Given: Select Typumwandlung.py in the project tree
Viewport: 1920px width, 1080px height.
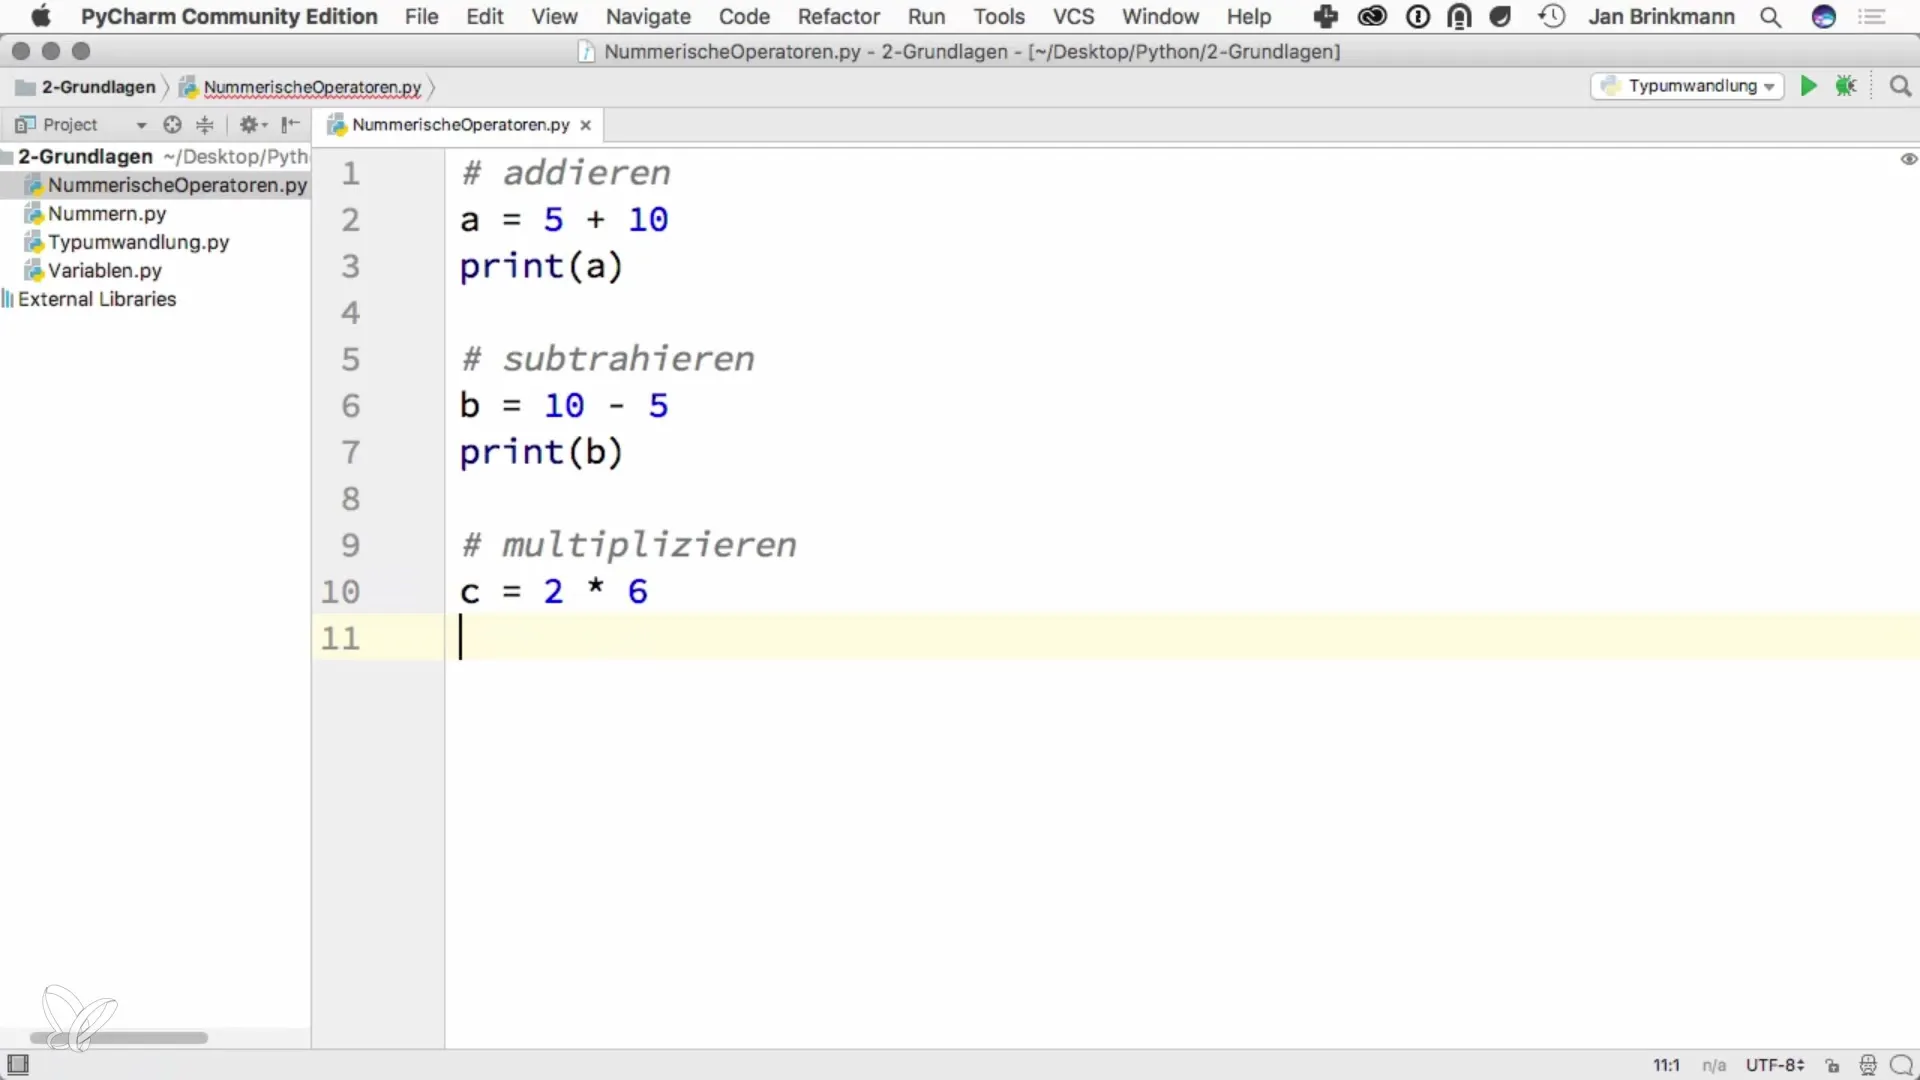Looking at the screenshot, I should pyautogui.click(x=138, y=242).
